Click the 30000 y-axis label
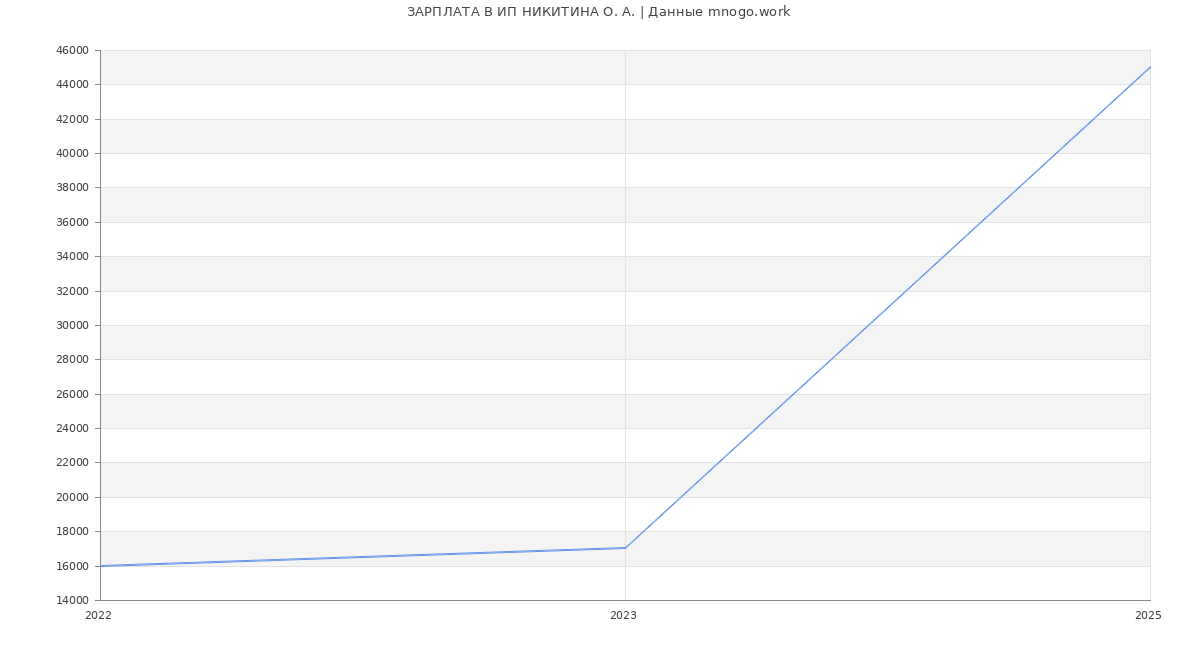 click(x=72, y=325)
